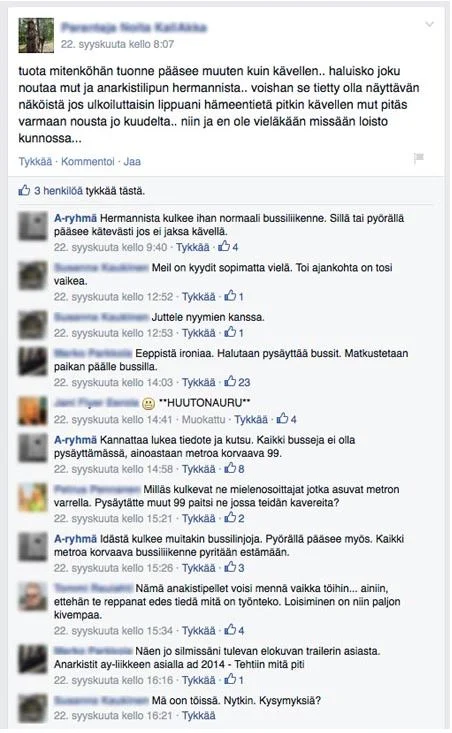Click the post author's profile picture
Viewport: 452px width, 733px height.
coord(36,35)
